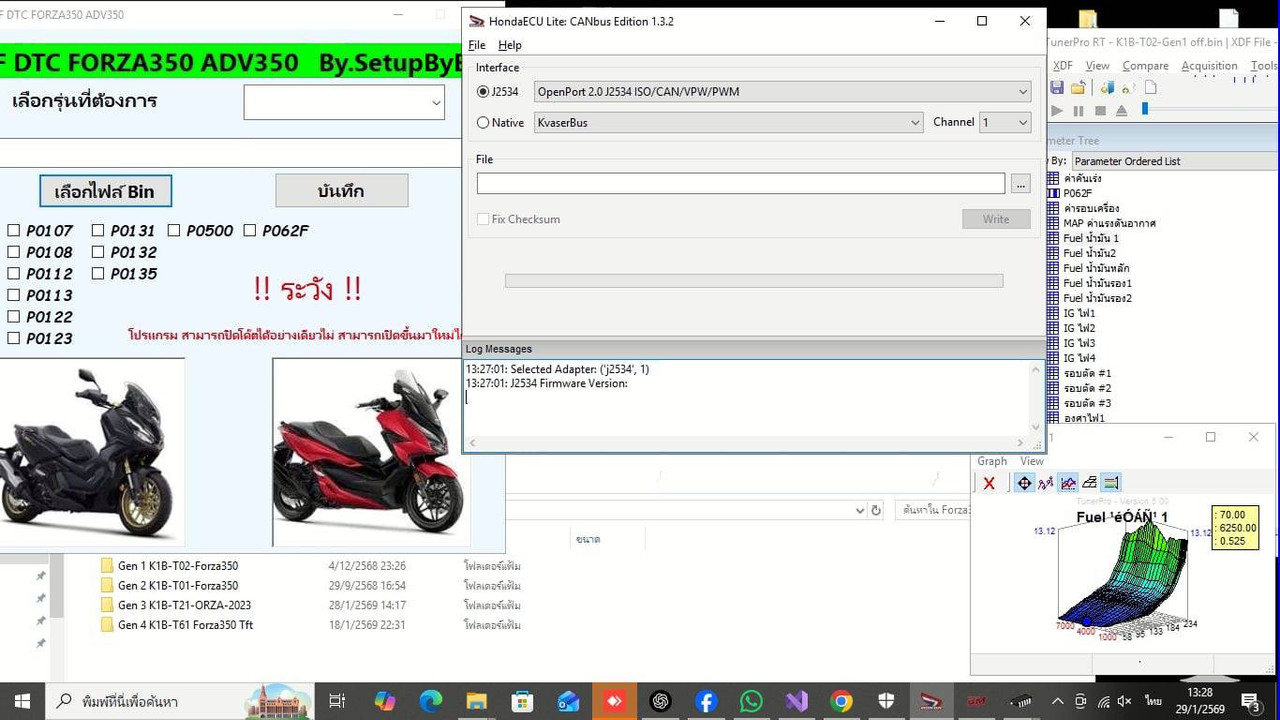Click the blank document icon in TunerPro toolbar
Image resolution: width=1280 pixels, height=720 pixels.
1150,88
